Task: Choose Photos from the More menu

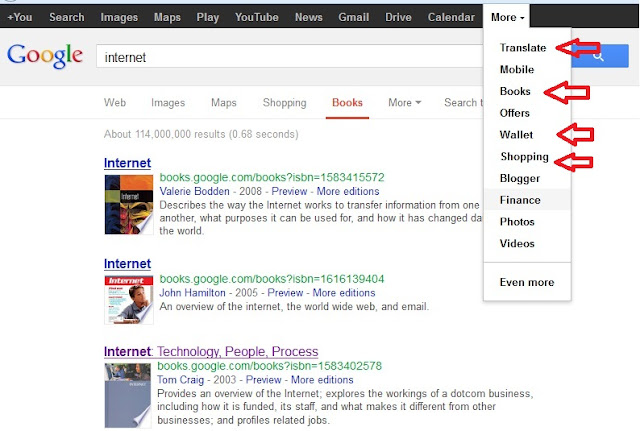Action: coord(517,222)
